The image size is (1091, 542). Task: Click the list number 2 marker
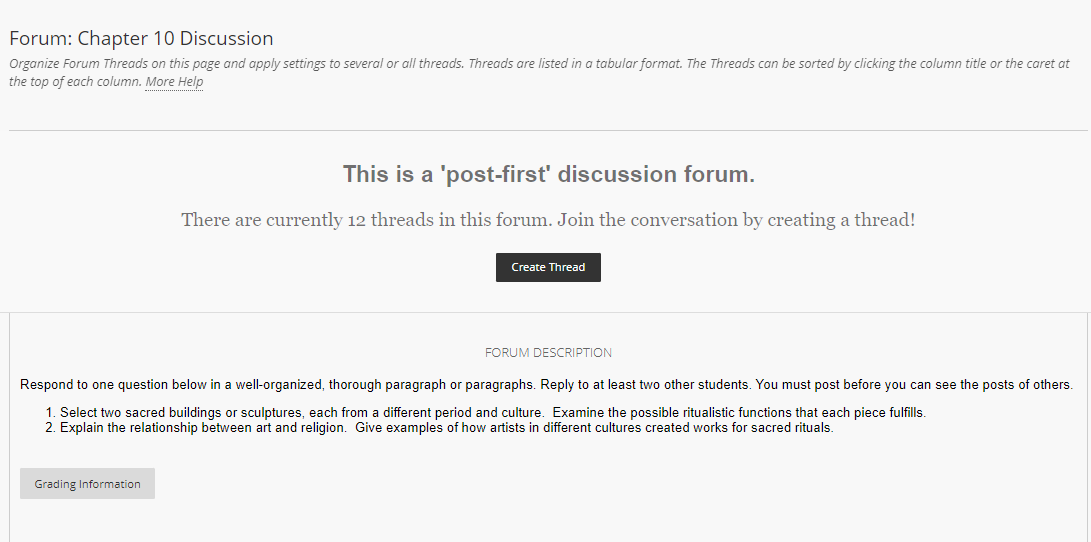(50, 428)
